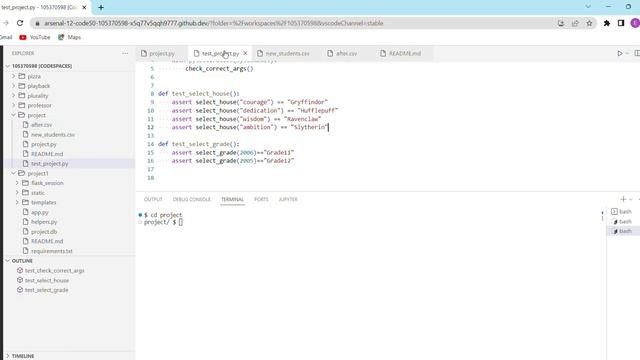Open app.py in project1
Screen dimensions: 640x360
click(x=40, y=212)
